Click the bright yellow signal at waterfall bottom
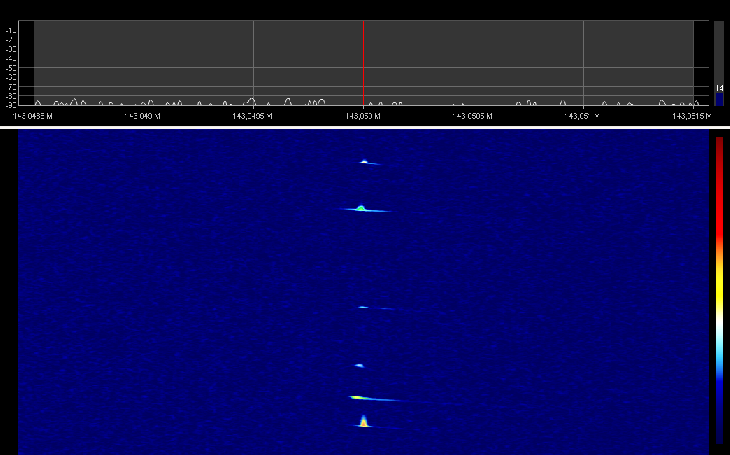The height and width of the screenshot is (455, 730). 364,422
